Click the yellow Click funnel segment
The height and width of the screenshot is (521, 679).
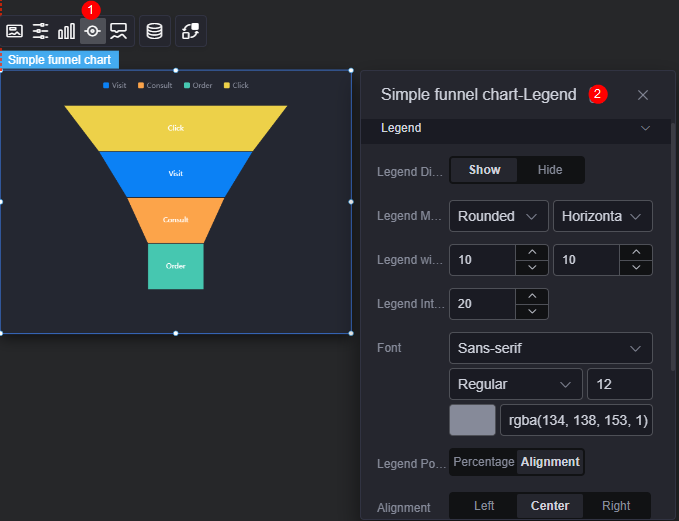coord(176,128)
